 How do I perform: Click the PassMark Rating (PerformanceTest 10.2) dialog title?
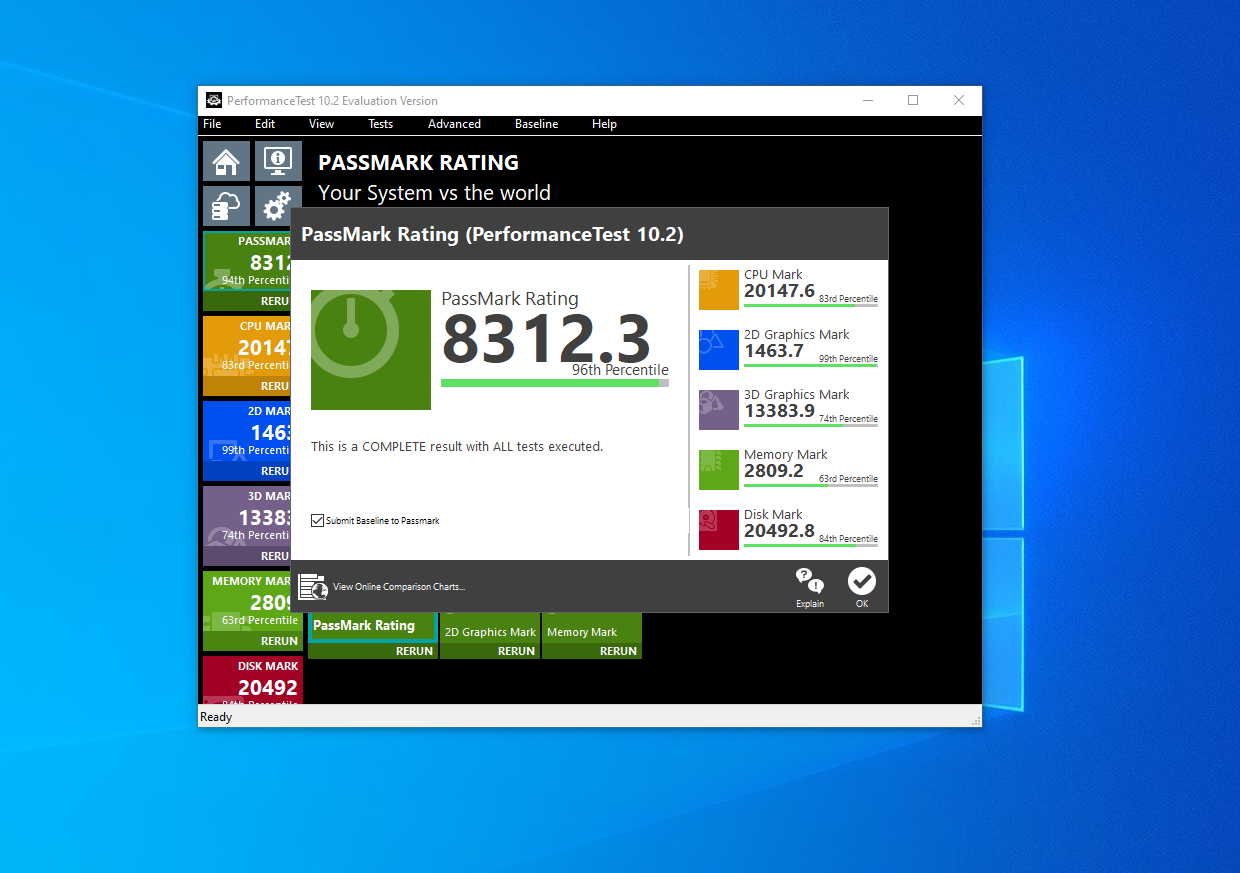coord(492,235)
